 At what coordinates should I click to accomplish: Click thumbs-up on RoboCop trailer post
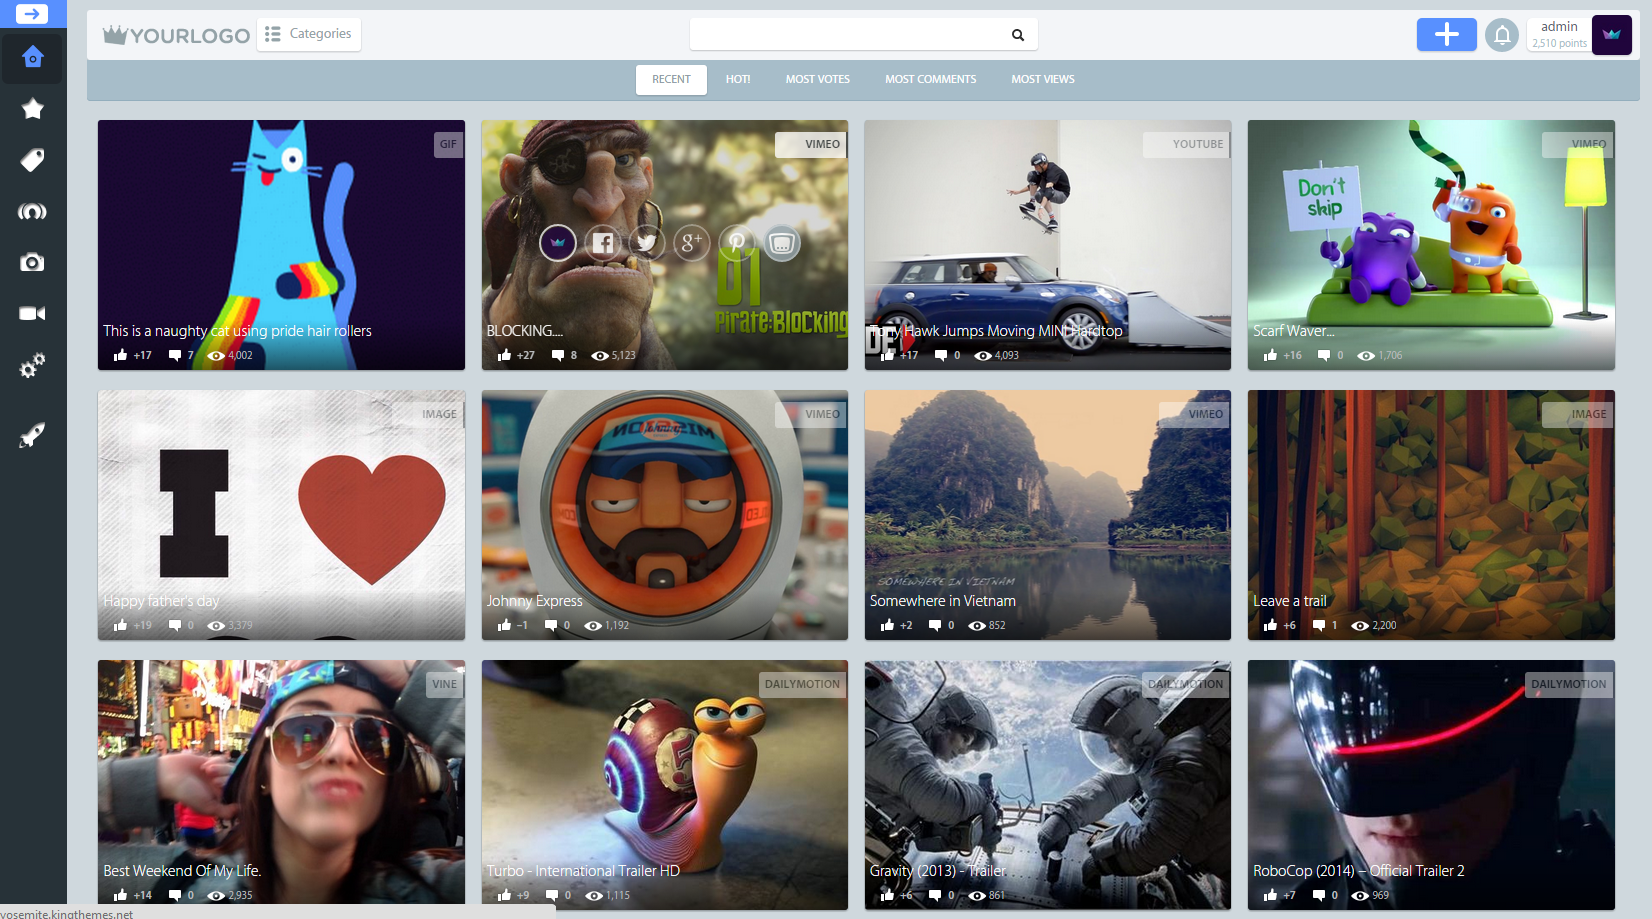coord(1270,895)
